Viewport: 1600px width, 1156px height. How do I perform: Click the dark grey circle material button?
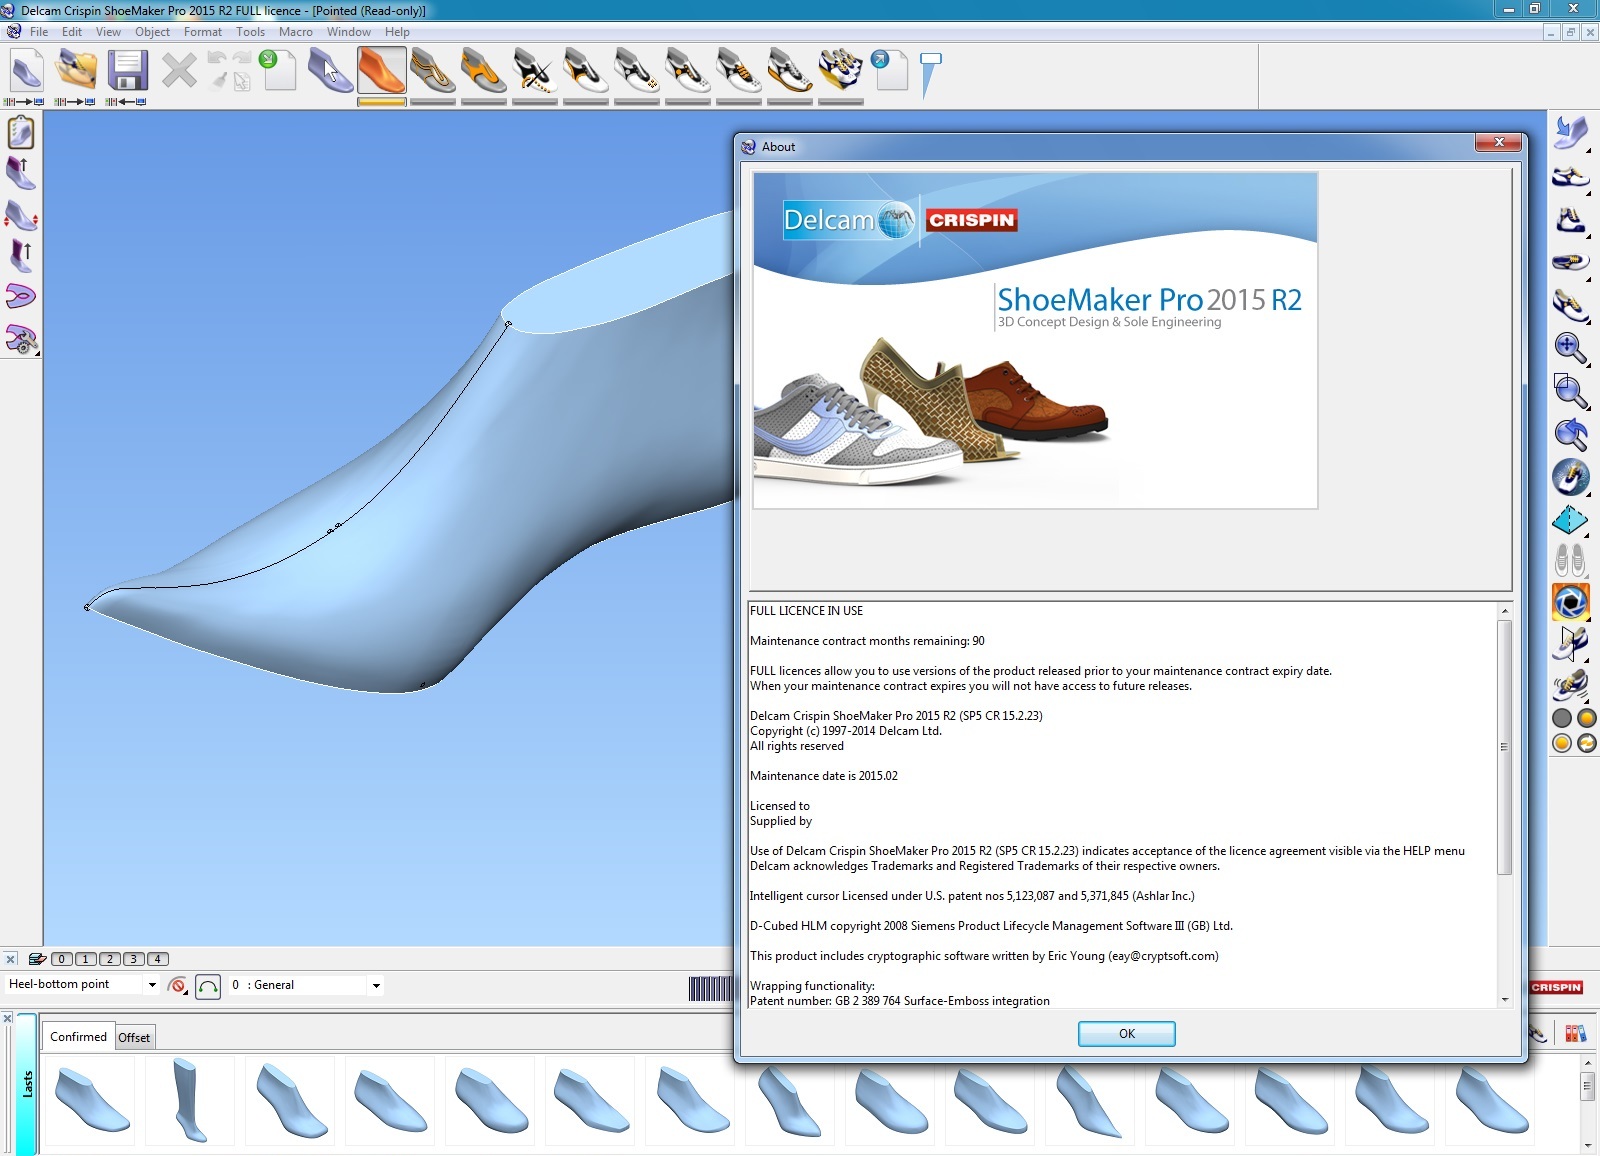[x=1561, y=718]
